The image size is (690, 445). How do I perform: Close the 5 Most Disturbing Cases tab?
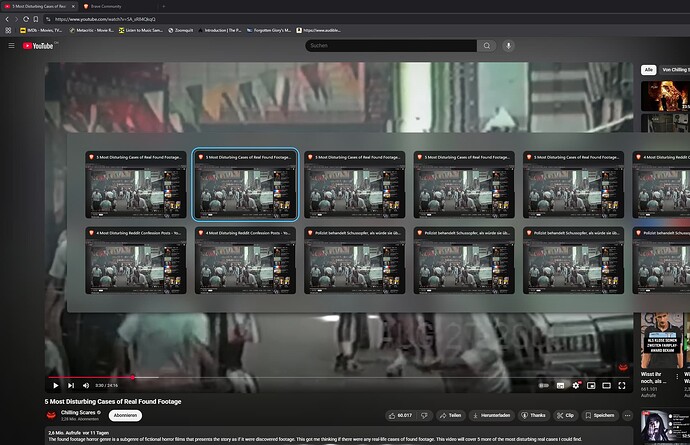point(73,7)
